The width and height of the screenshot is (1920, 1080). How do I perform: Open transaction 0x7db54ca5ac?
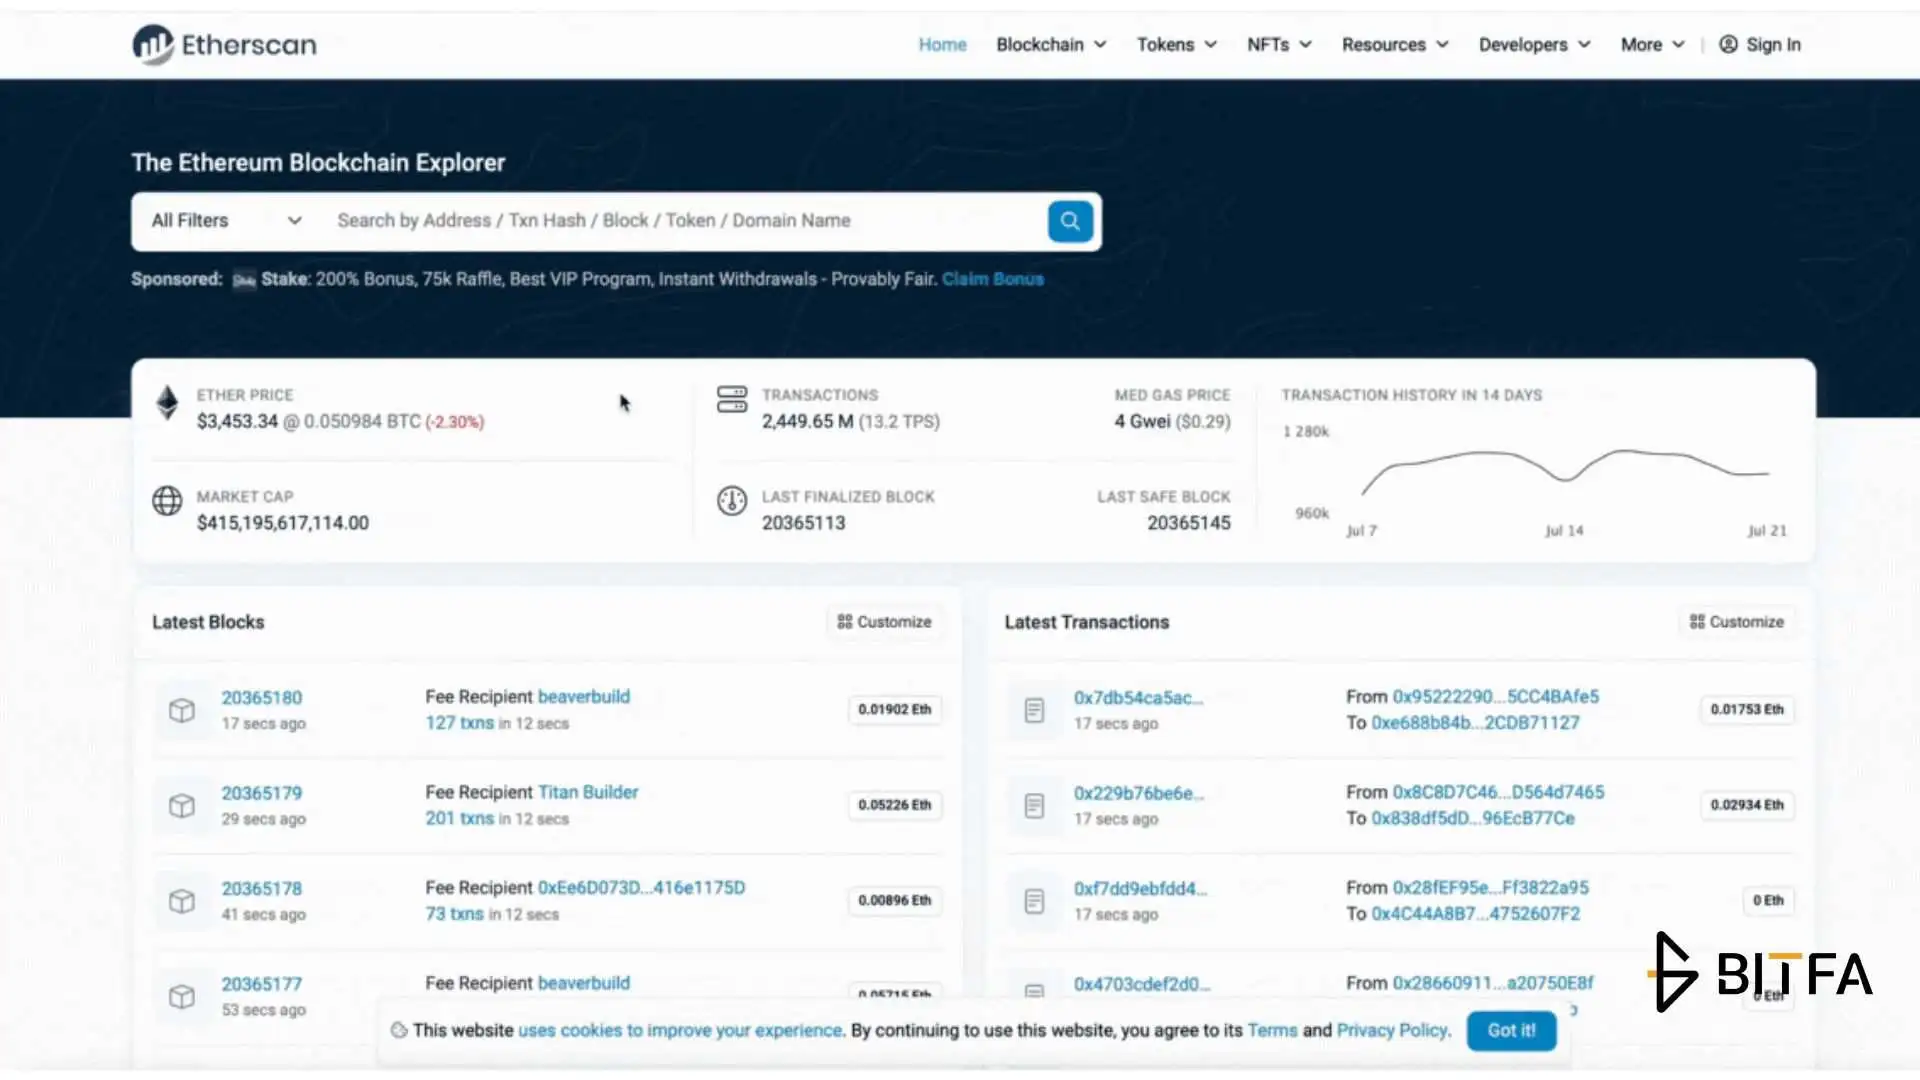(x=1138, y=698)
